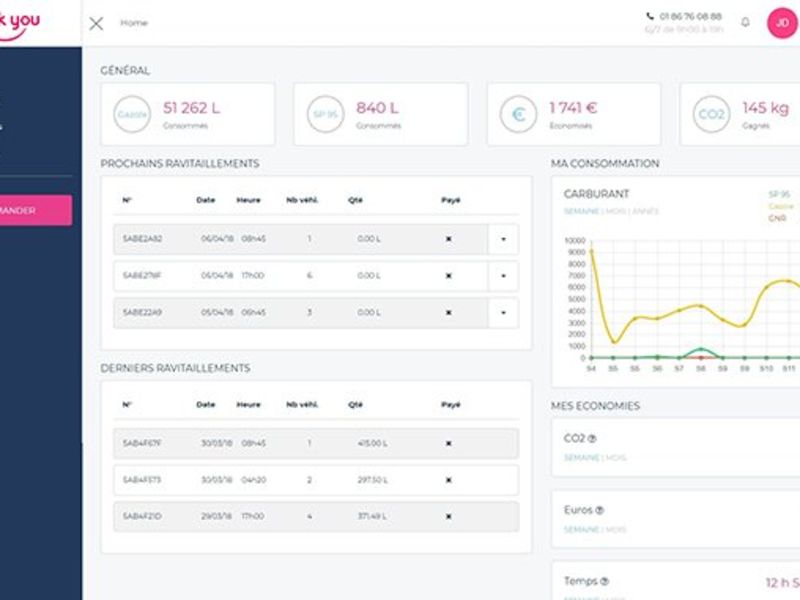Click the CO2 circle icon
This screenshot has height=600, width=800.
tap(711, 114)
